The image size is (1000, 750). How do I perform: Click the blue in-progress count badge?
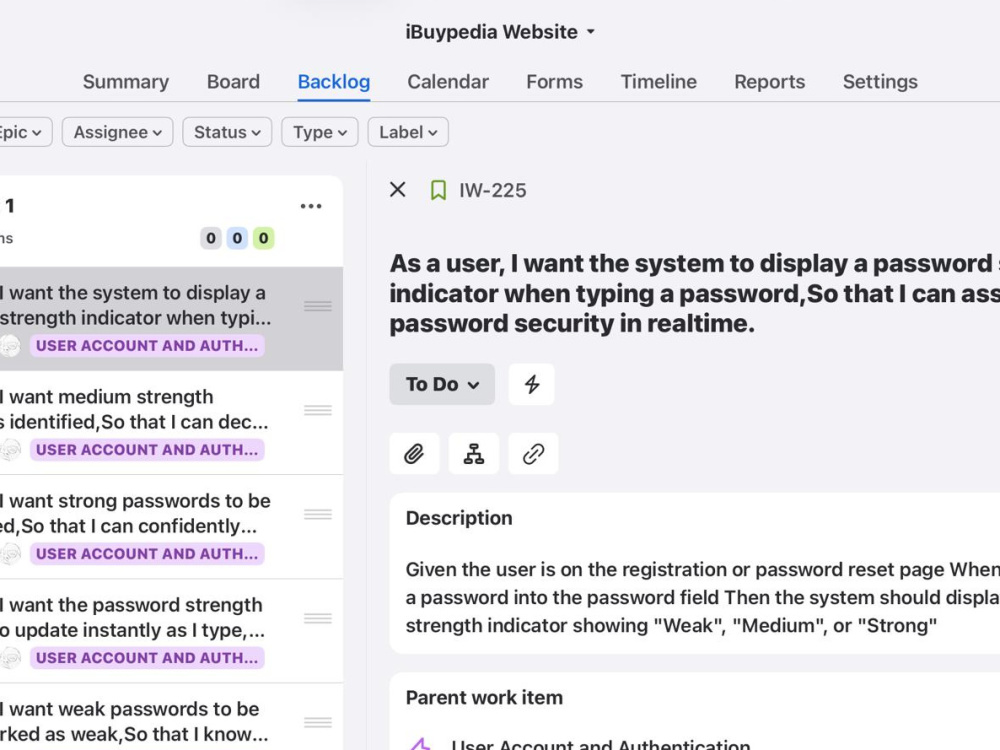pyautogui.click(x=237, y=238)
